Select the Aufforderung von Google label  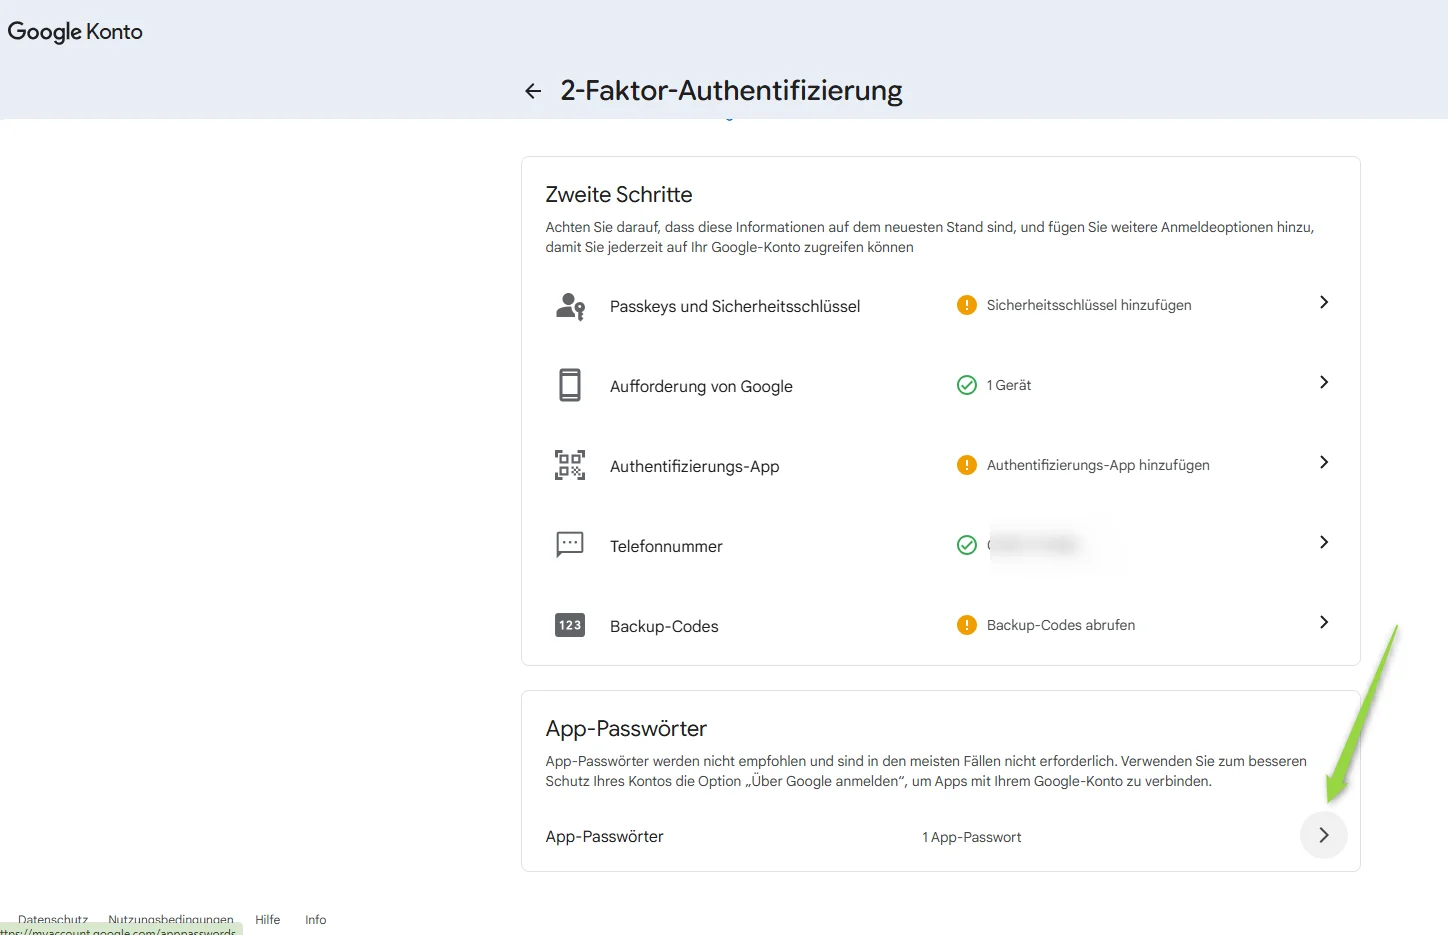point(701,386)
